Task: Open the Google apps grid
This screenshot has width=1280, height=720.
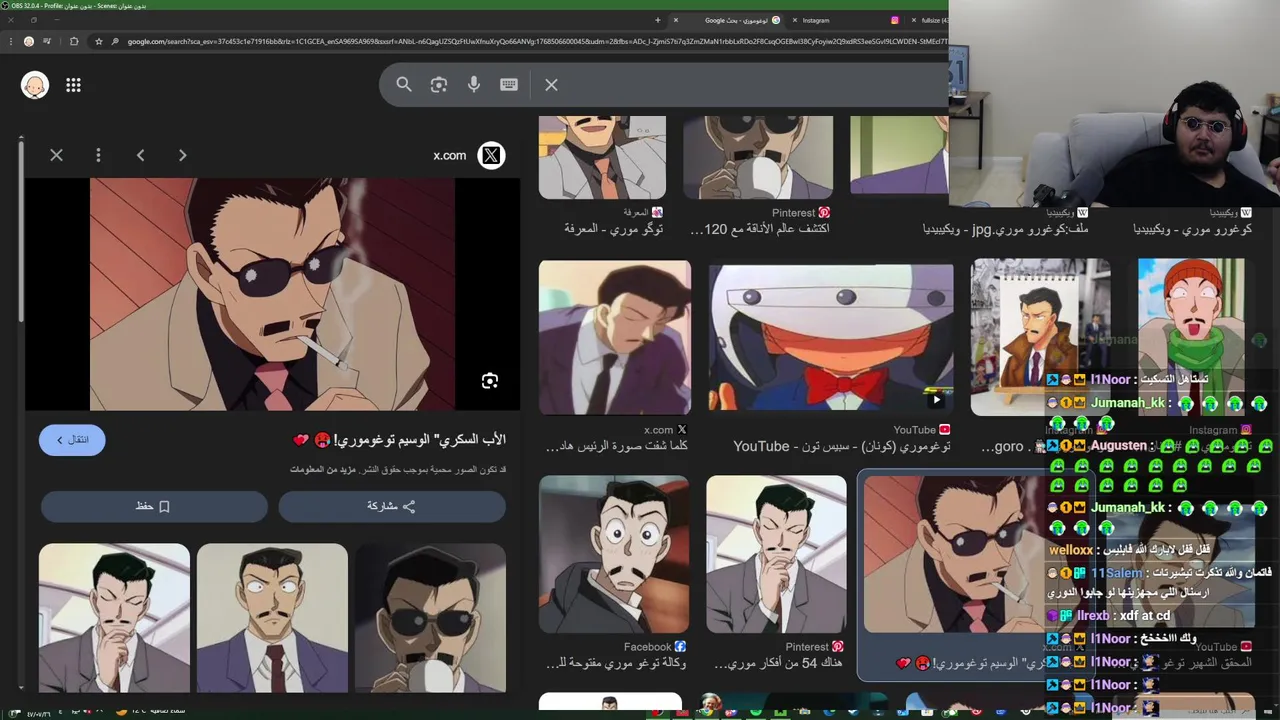Action: tap(73, 85)
